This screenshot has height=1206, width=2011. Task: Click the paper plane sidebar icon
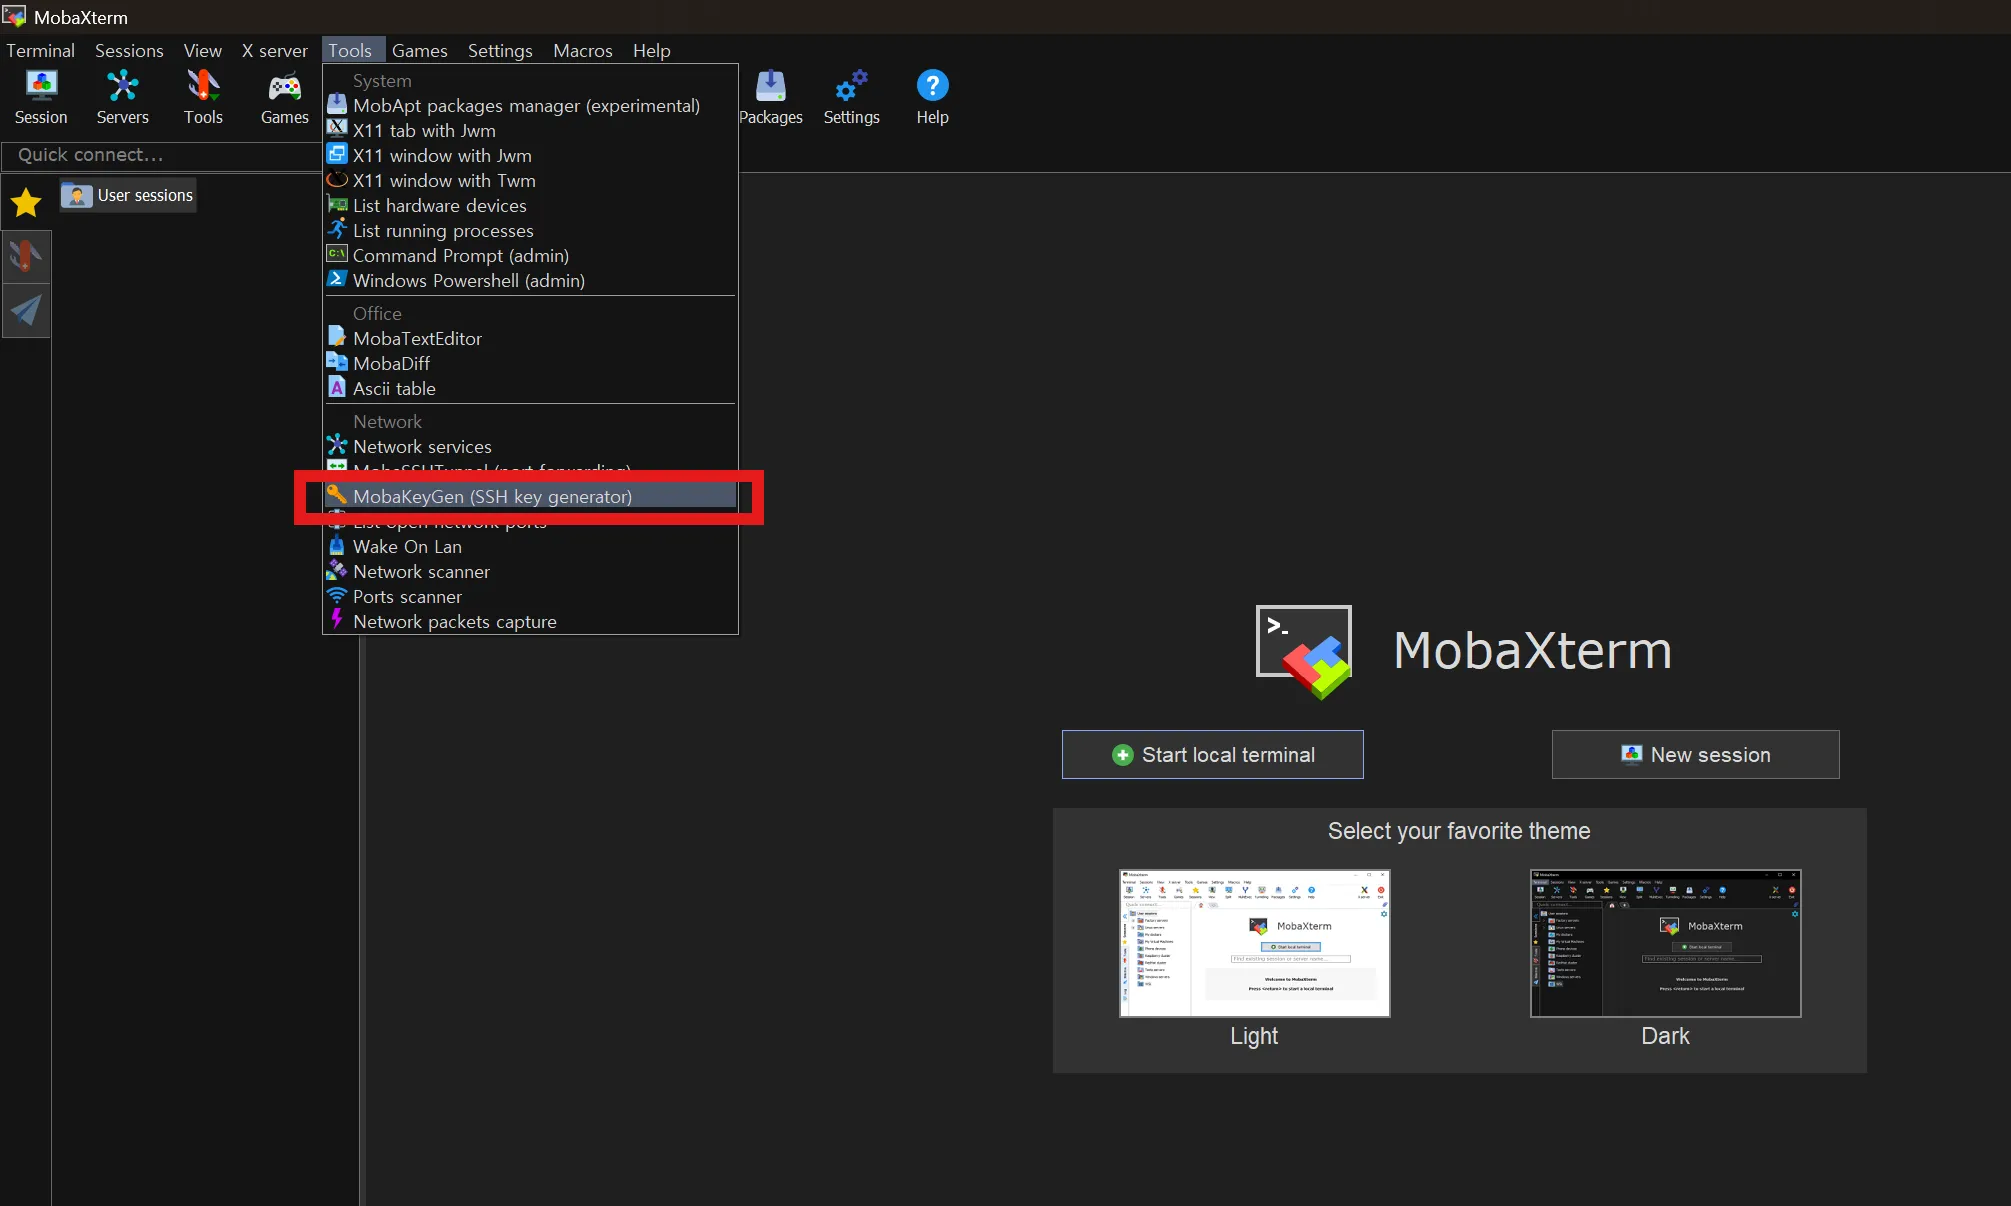click(26, 310)
